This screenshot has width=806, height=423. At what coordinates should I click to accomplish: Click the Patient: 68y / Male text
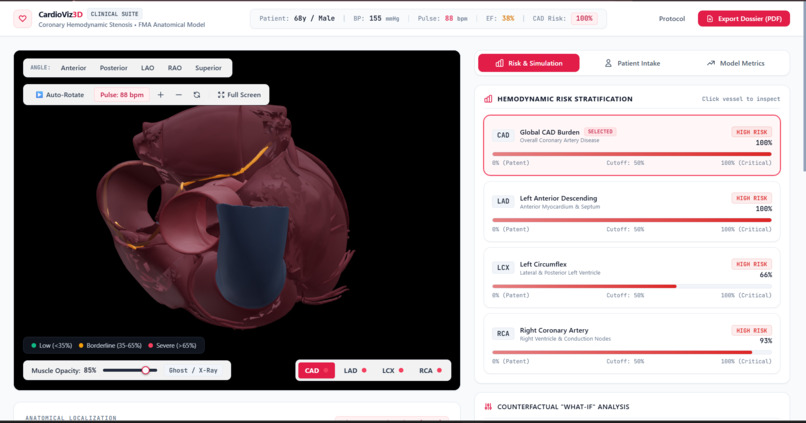297,19
